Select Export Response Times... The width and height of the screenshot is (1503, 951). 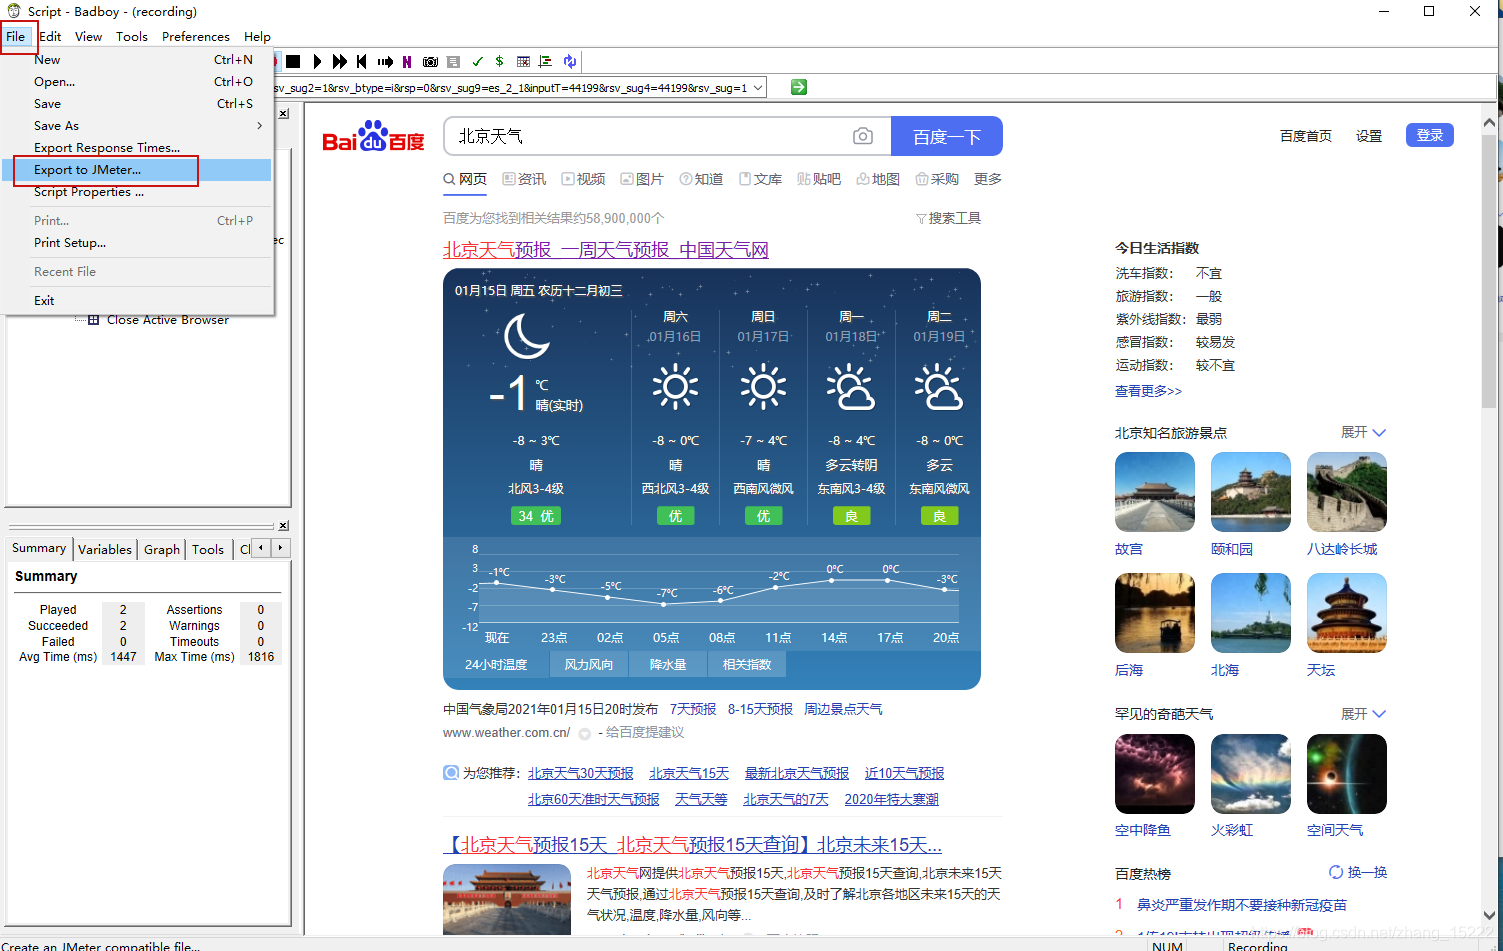point(139,148)
